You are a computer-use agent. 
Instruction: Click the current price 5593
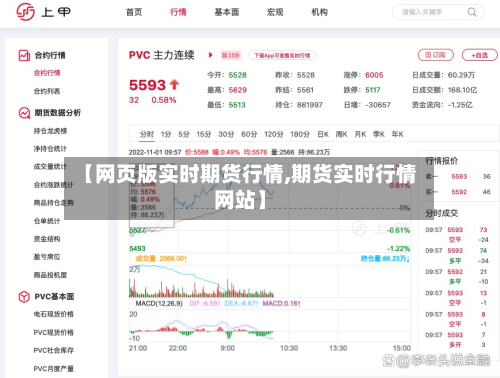point(147,85)
